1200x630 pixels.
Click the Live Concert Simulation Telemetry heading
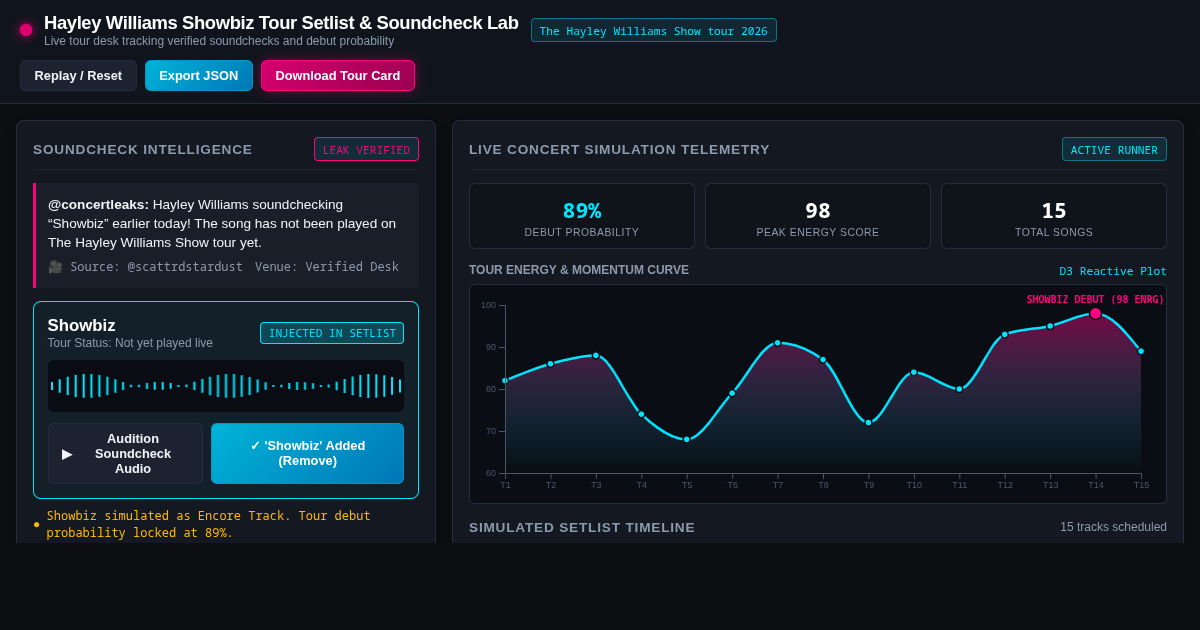click(x=619, y=149)
